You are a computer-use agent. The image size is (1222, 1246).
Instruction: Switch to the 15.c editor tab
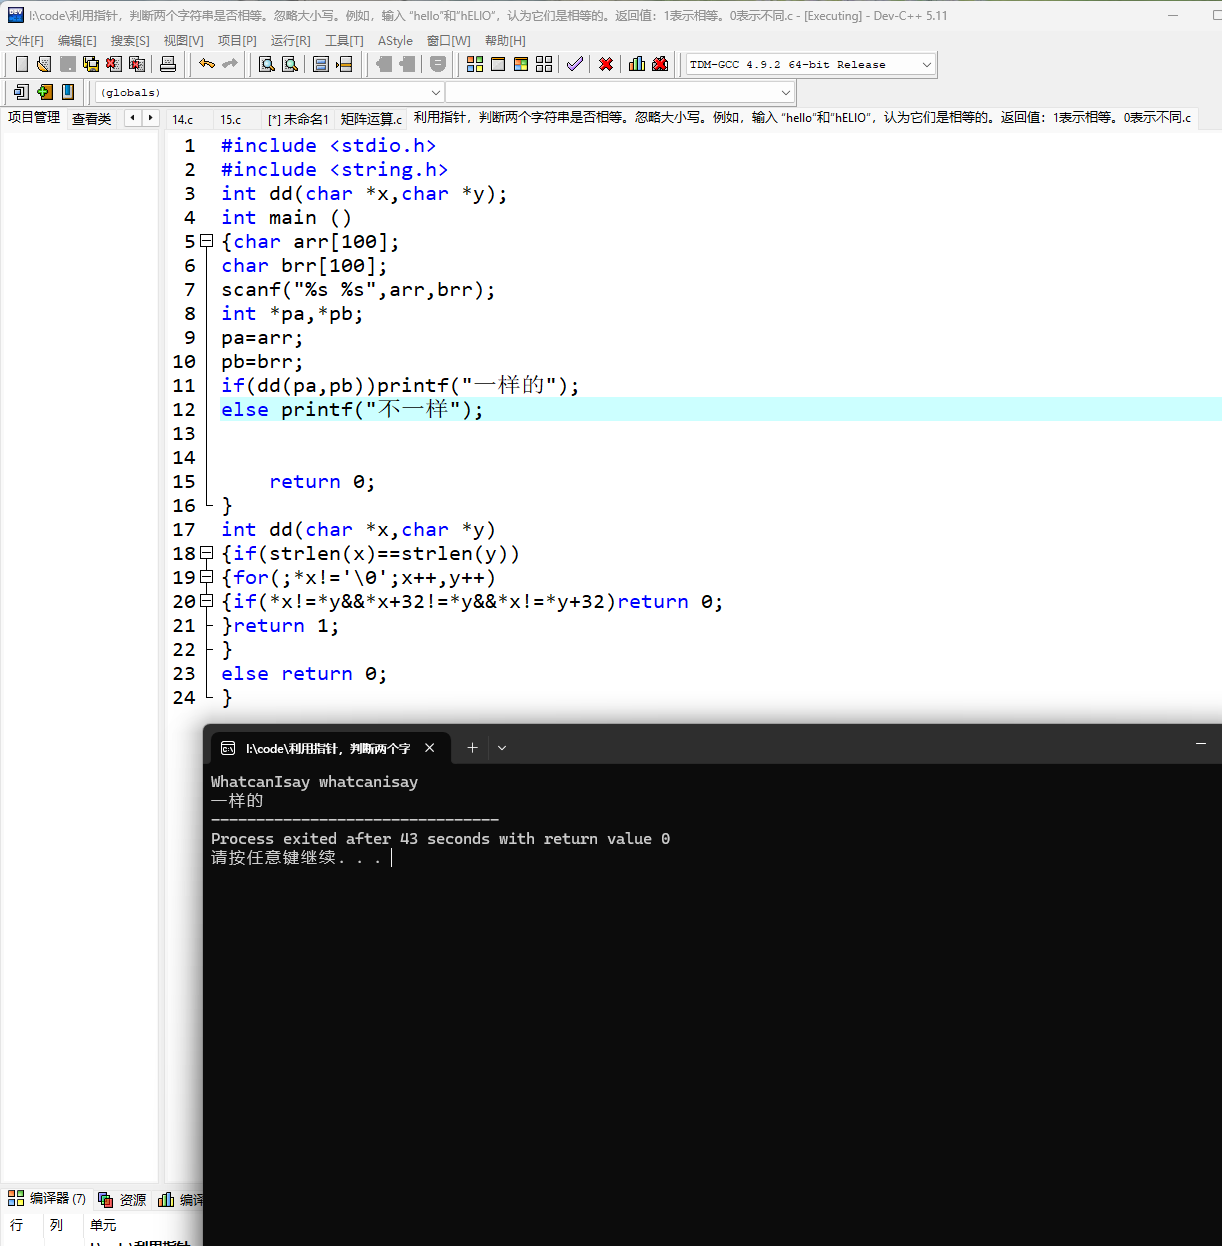point(231,119)
